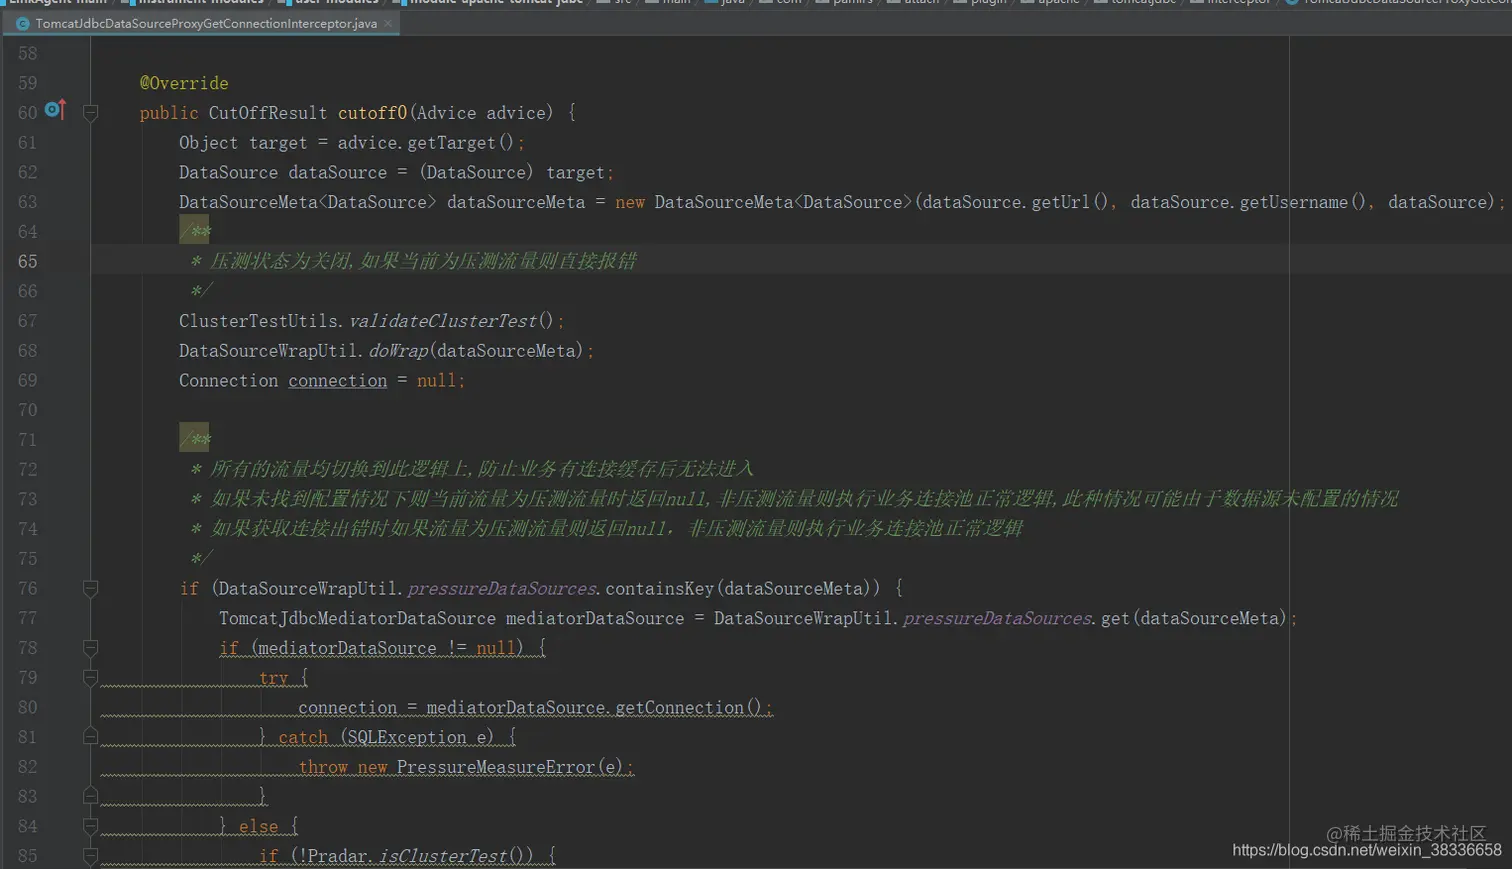1512x869 pixels.
Task: Collapse the isClusterTest if block on line 85
Action: pyautogui.click(x=90, y=856)
